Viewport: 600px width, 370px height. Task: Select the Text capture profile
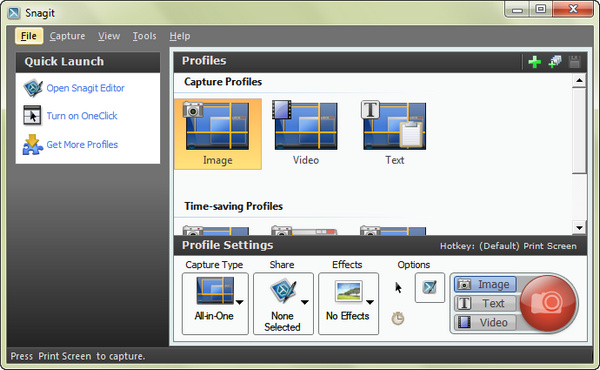pyautogui.click(x=394, y=134)
